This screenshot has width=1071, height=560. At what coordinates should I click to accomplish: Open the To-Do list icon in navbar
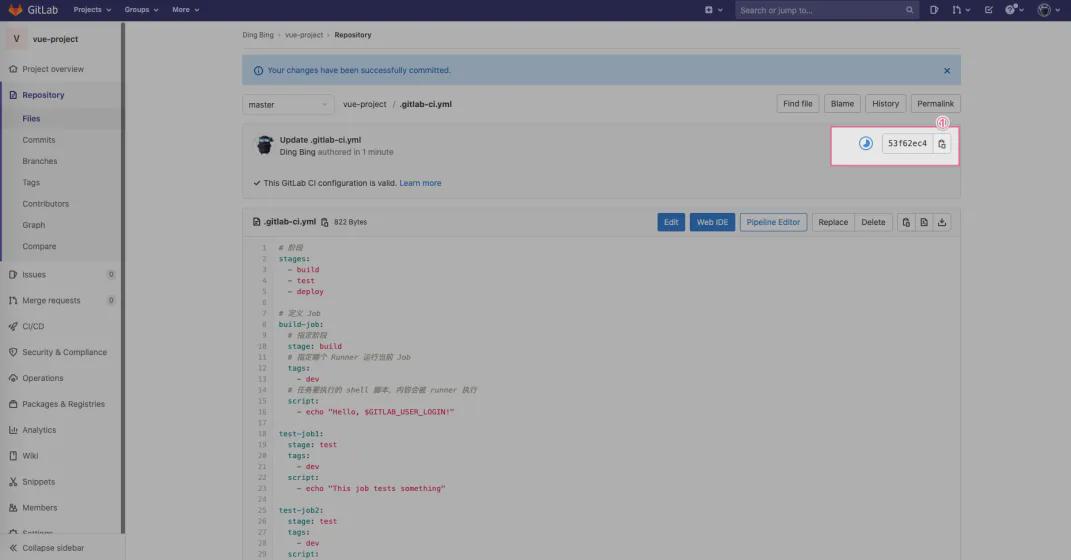pos(988,10)
